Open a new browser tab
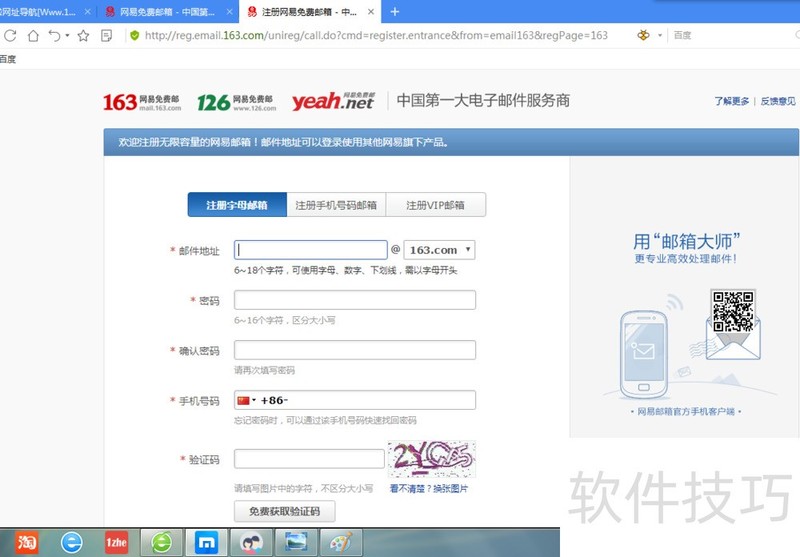 (x=394, y=11)
